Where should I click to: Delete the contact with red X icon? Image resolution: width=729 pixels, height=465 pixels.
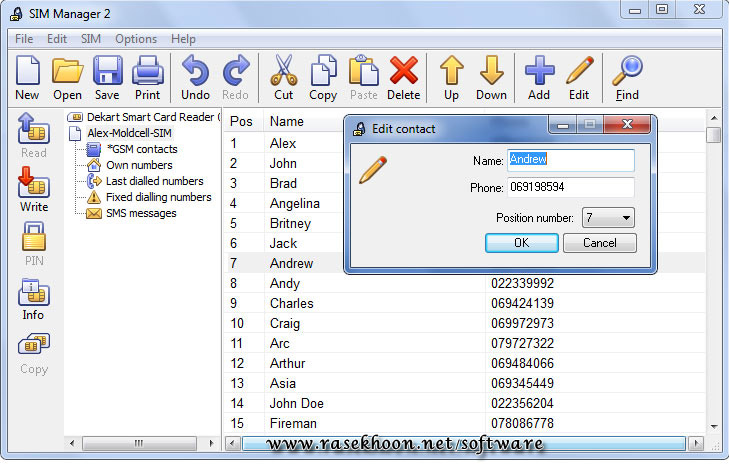(x=404, y=77)
